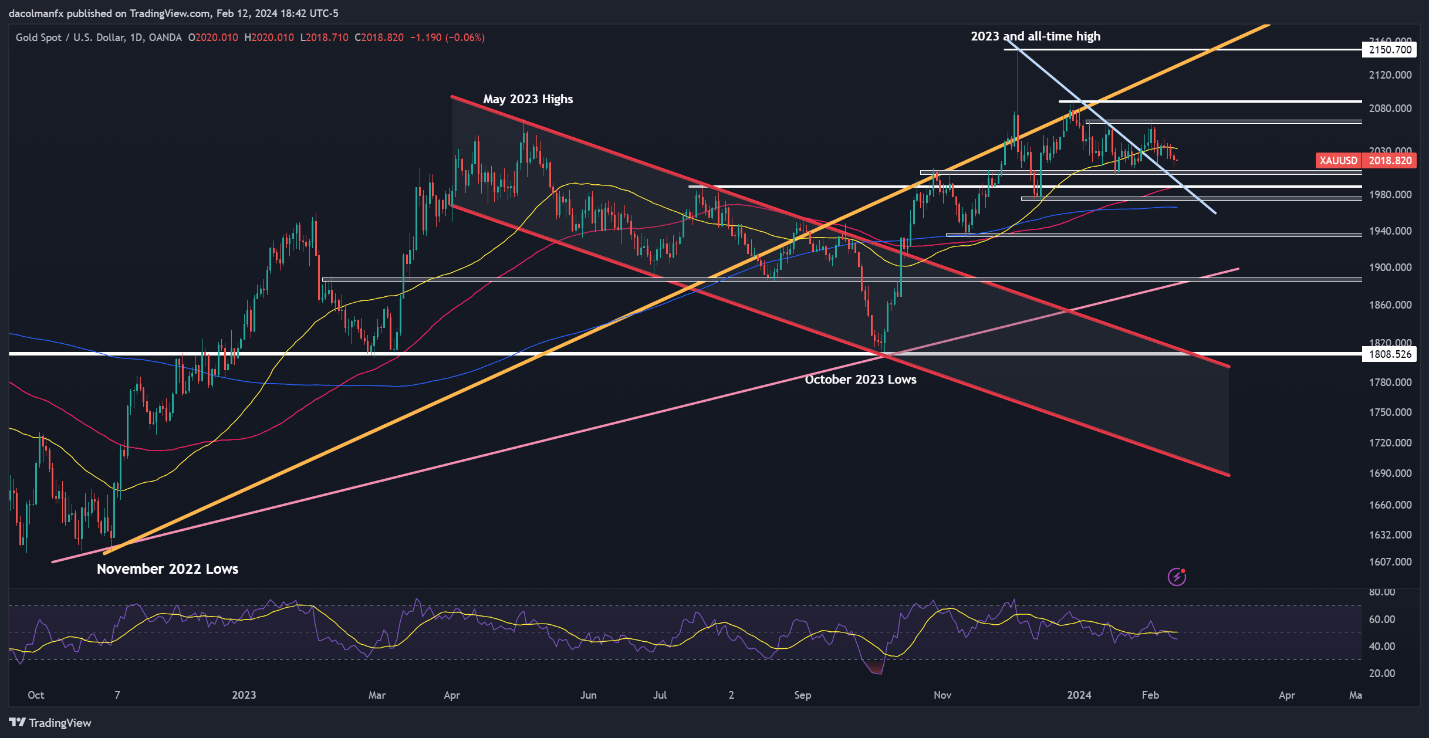Click the 1940.000 price axis value

1392,231
